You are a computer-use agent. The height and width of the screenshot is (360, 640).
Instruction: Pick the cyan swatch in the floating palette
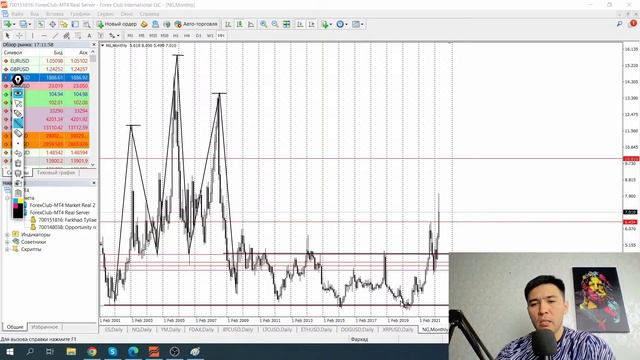[16, 201]
